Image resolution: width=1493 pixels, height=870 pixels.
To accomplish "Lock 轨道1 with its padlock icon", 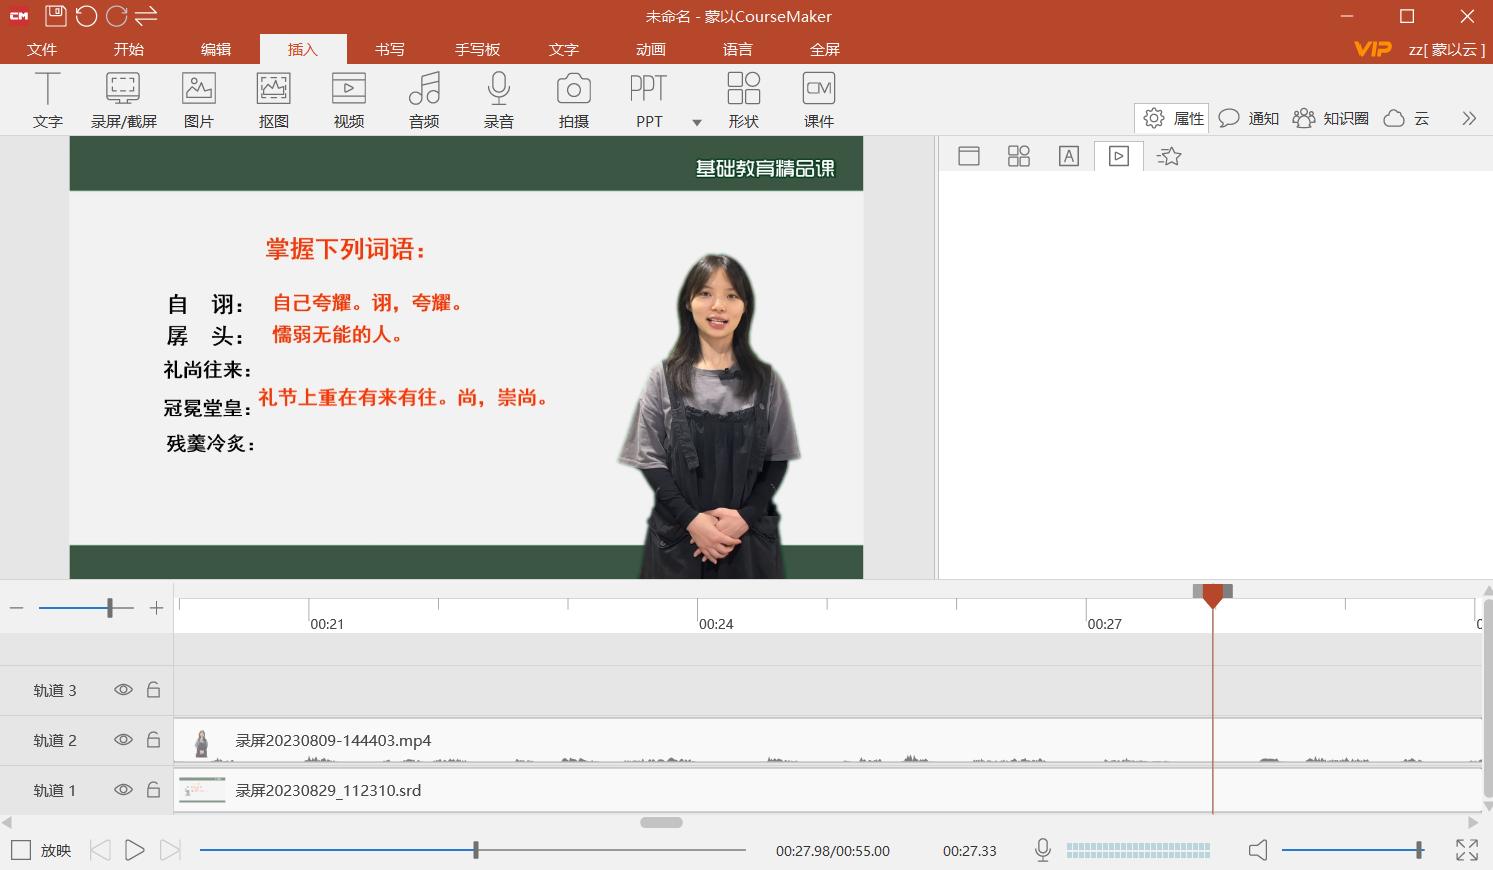I will 153,790.
